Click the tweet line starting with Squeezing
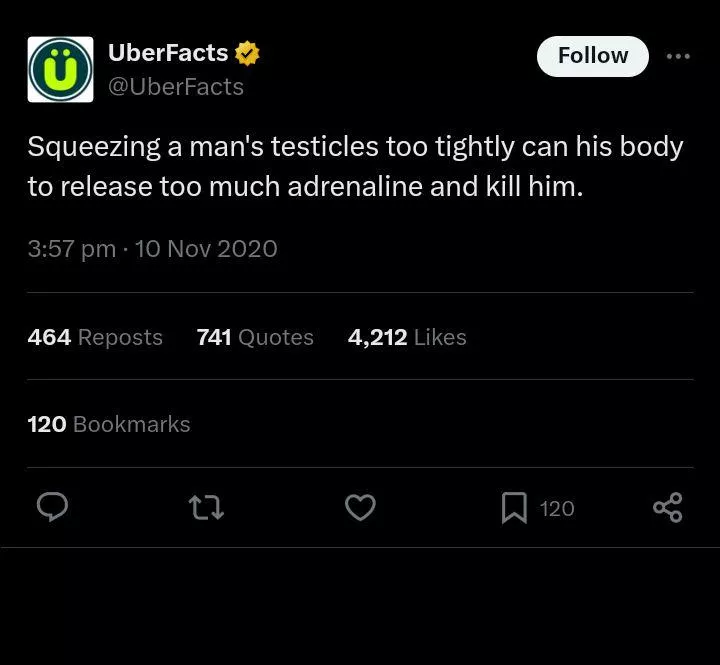This screenshot has width=720, height=665. (355, 147)
